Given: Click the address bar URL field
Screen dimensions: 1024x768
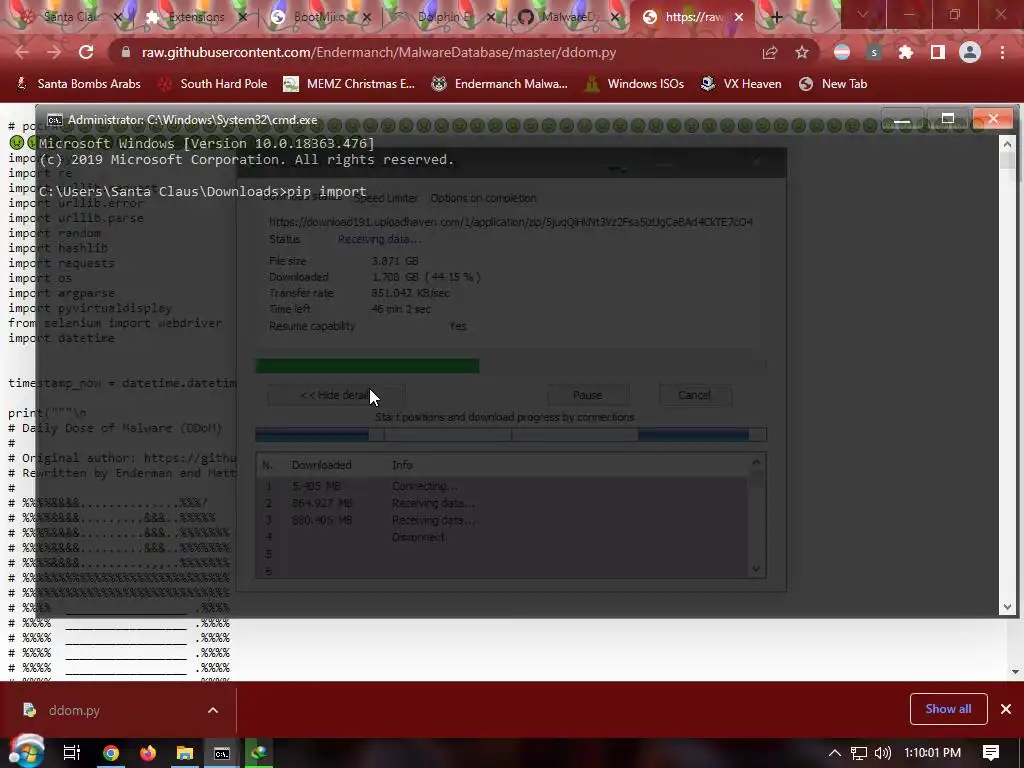Looking at the screenshot, I should [379, 52].
